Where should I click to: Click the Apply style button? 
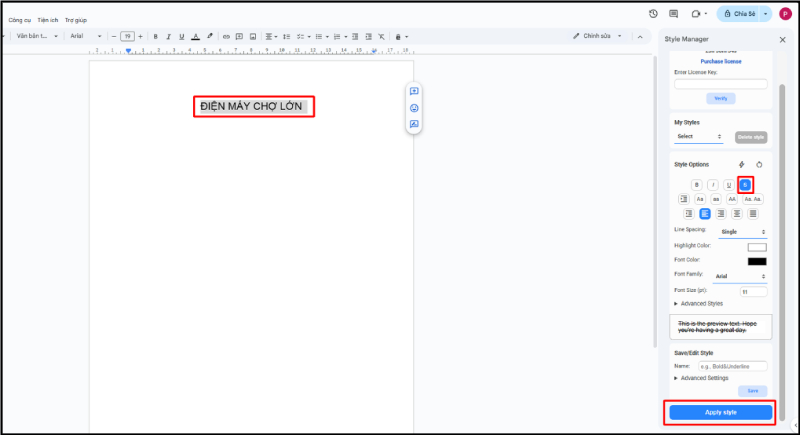click(x=720, y=412)
